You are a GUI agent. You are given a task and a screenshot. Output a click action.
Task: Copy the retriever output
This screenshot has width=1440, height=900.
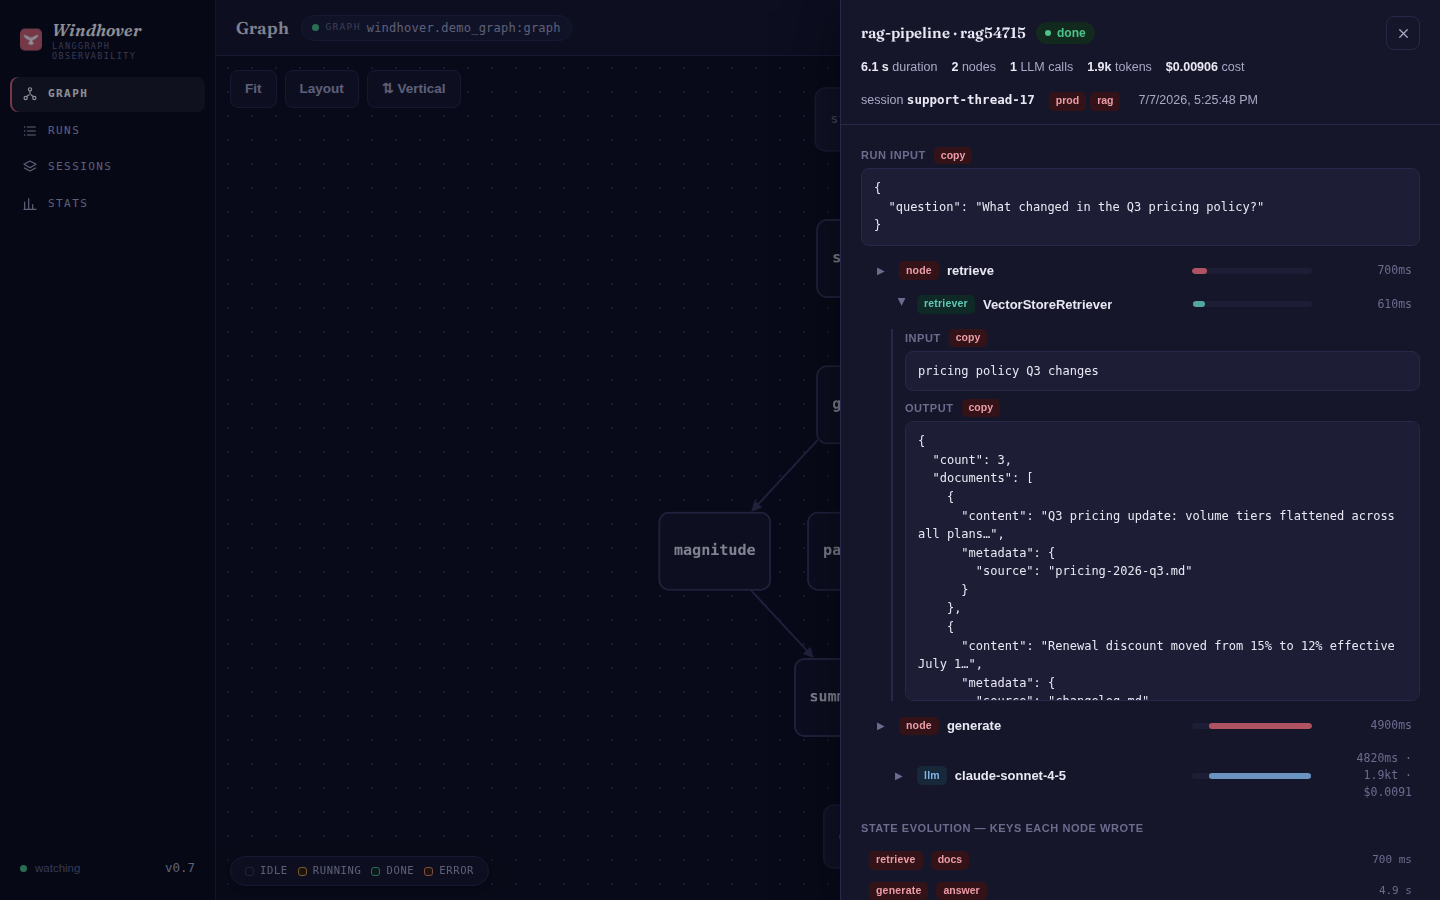click(x=981, y=408)
